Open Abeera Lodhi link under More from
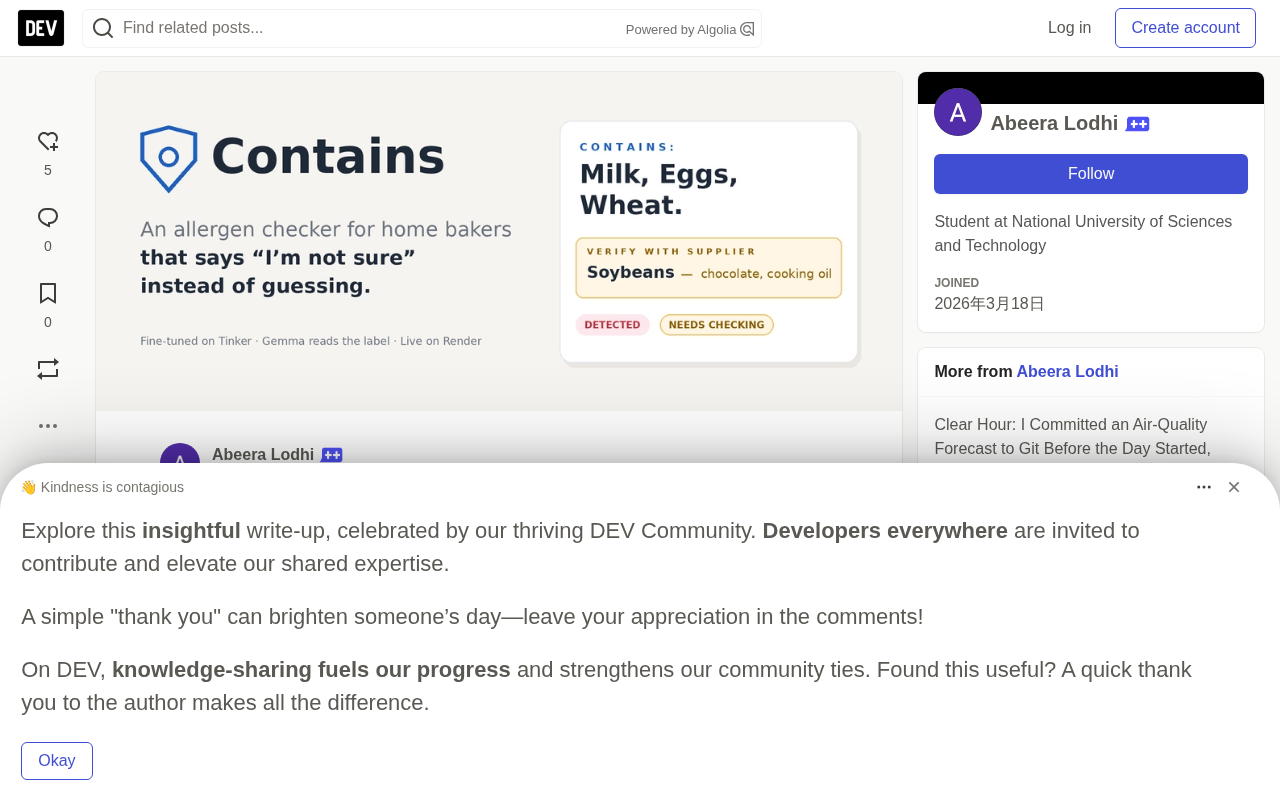 (1067, 372)
